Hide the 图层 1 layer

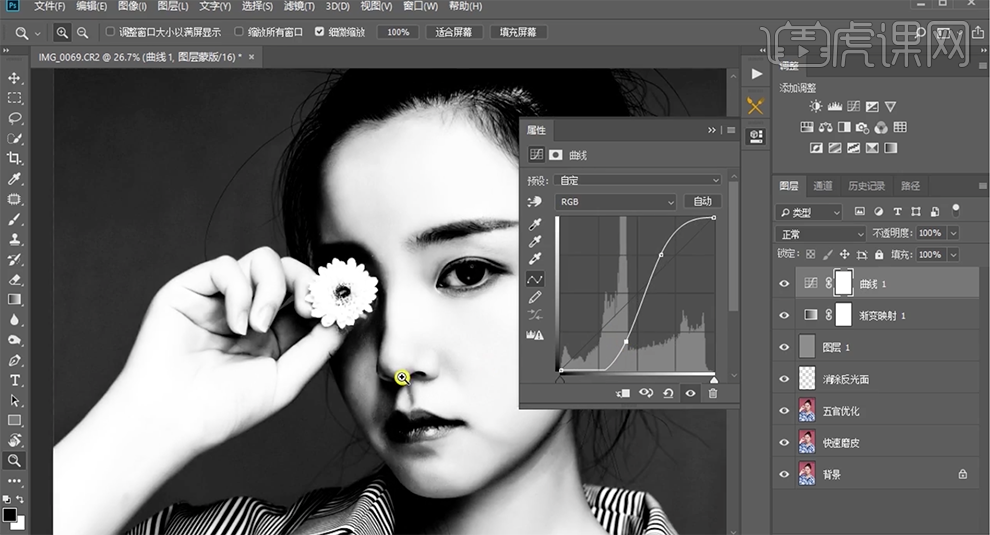point(784,347)
